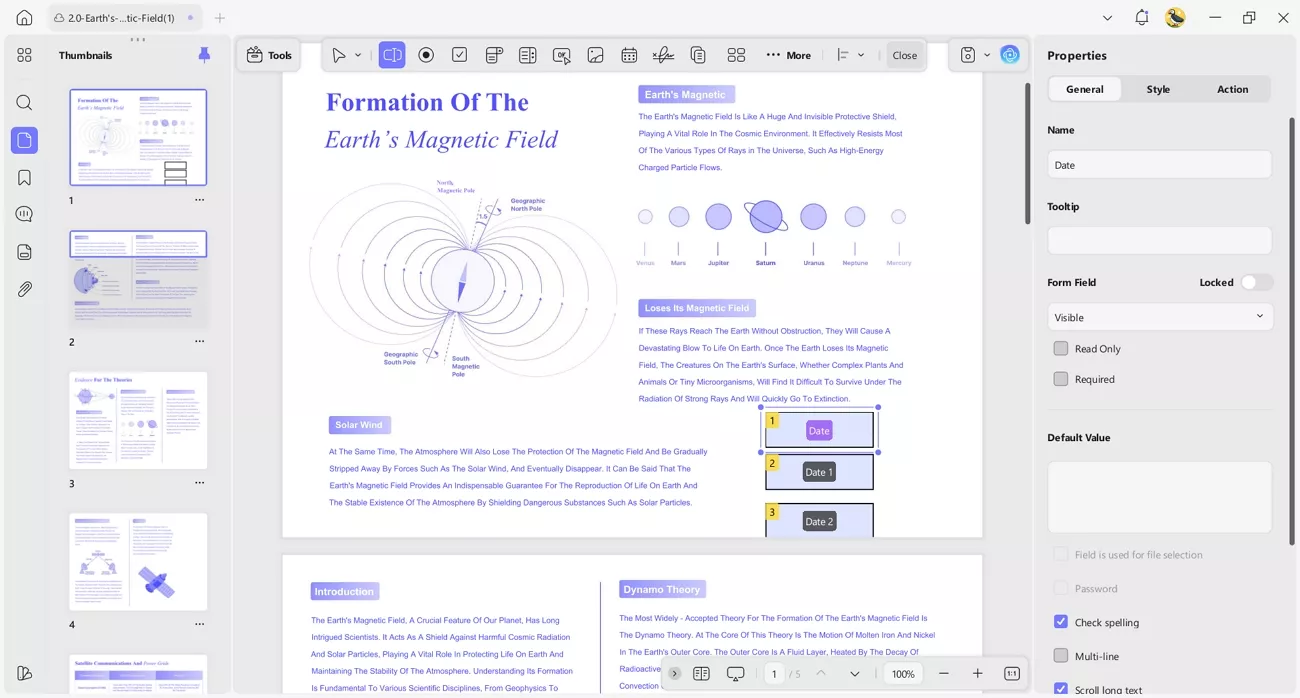Open the bookmarks panel

point(24,177)
